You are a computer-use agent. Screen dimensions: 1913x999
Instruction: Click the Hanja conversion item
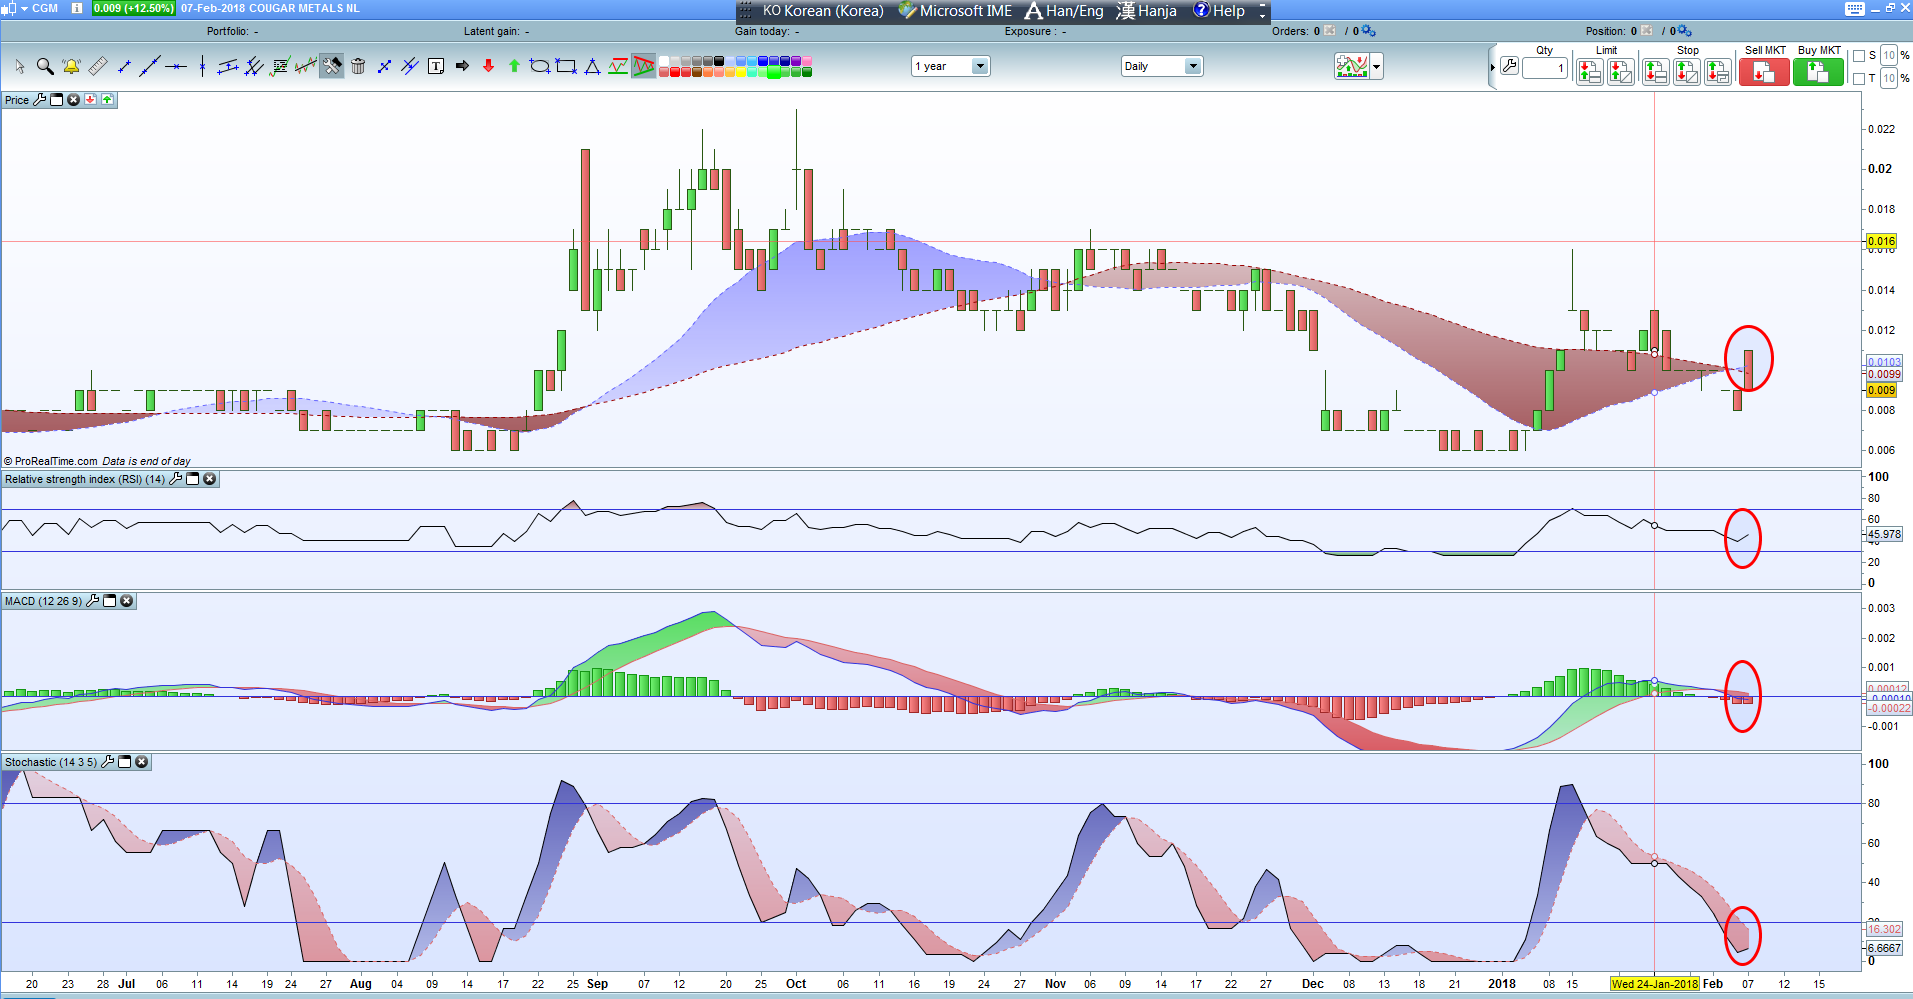click(1146, 11)
